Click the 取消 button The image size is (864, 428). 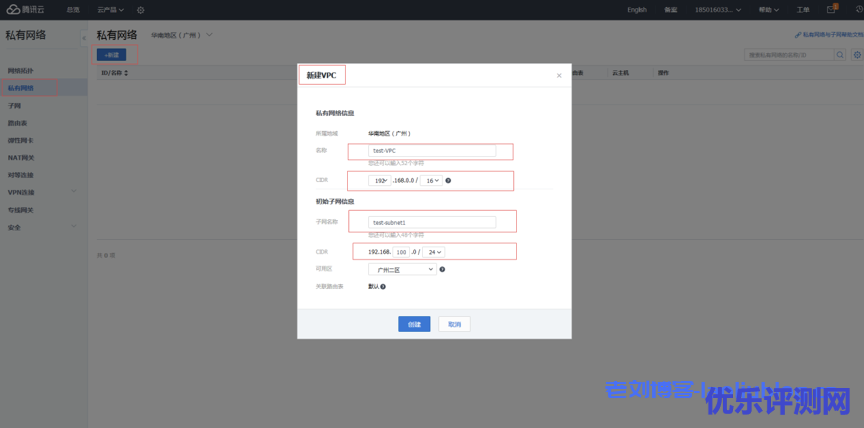454,324
